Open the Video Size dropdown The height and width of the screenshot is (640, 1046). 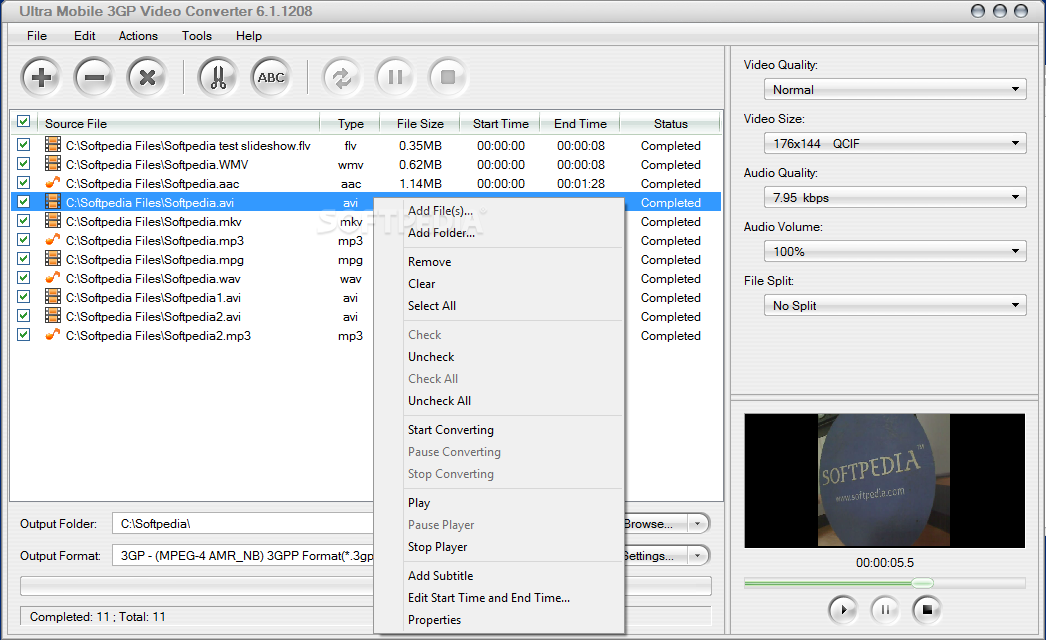(895, 143)
